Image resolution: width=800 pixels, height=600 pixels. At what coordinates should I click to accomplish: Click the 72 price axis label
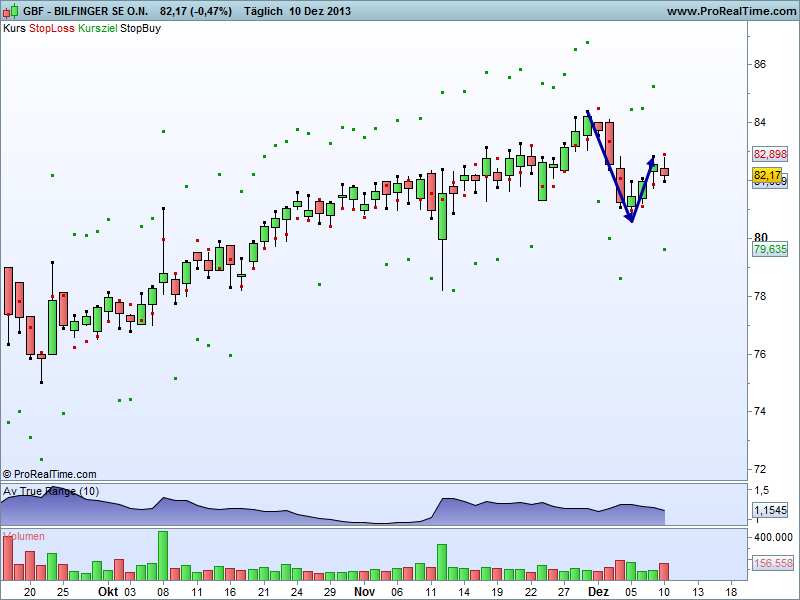tap(760, 469)
